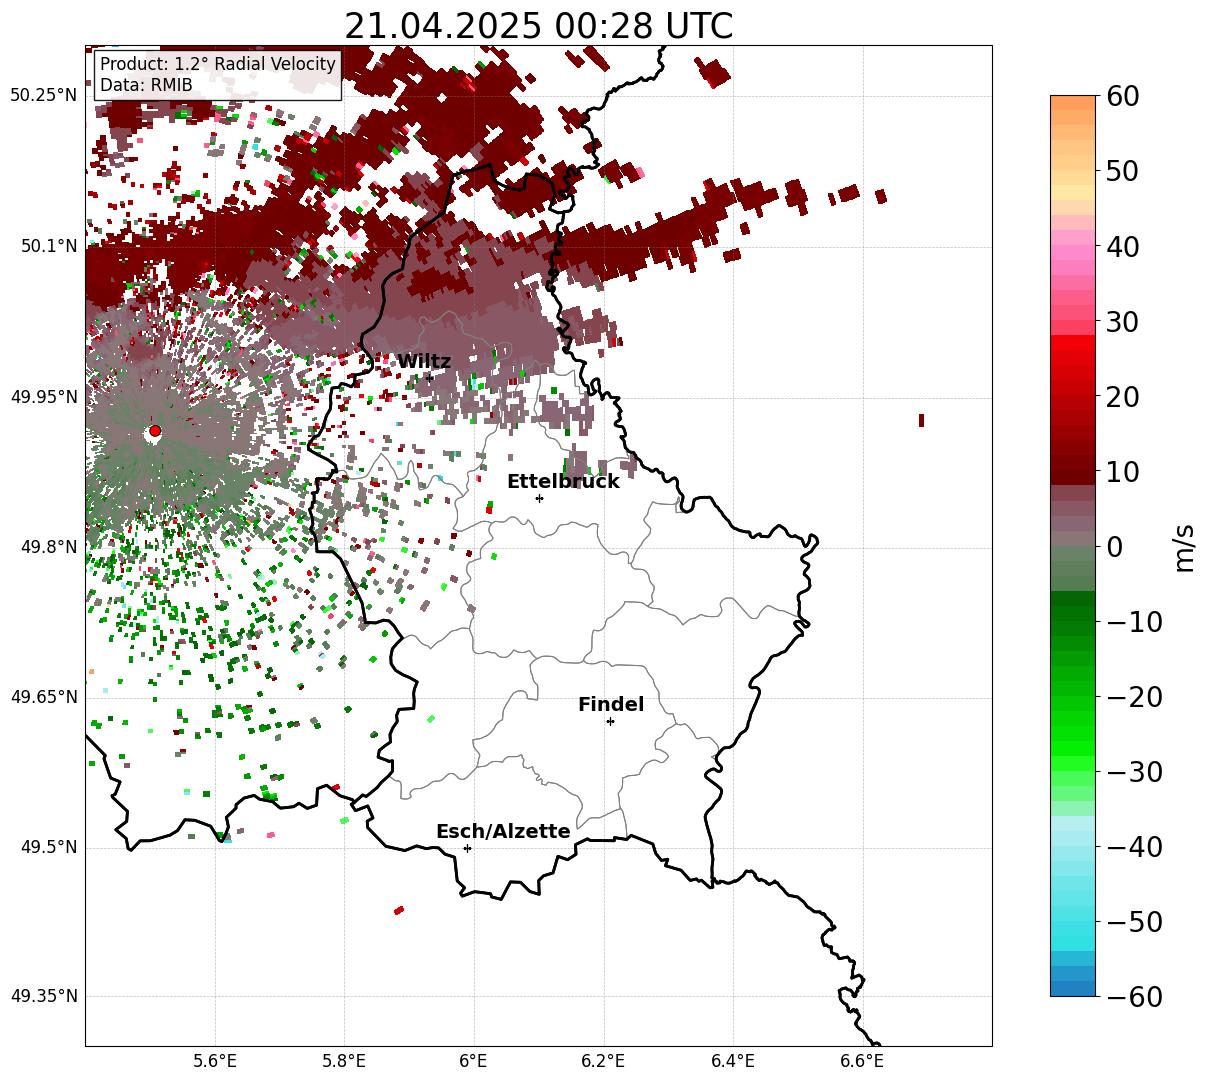The image size is (1207, 1081).
Task: Click the 49.65°N latitude label
Action: tap(43, 697)
